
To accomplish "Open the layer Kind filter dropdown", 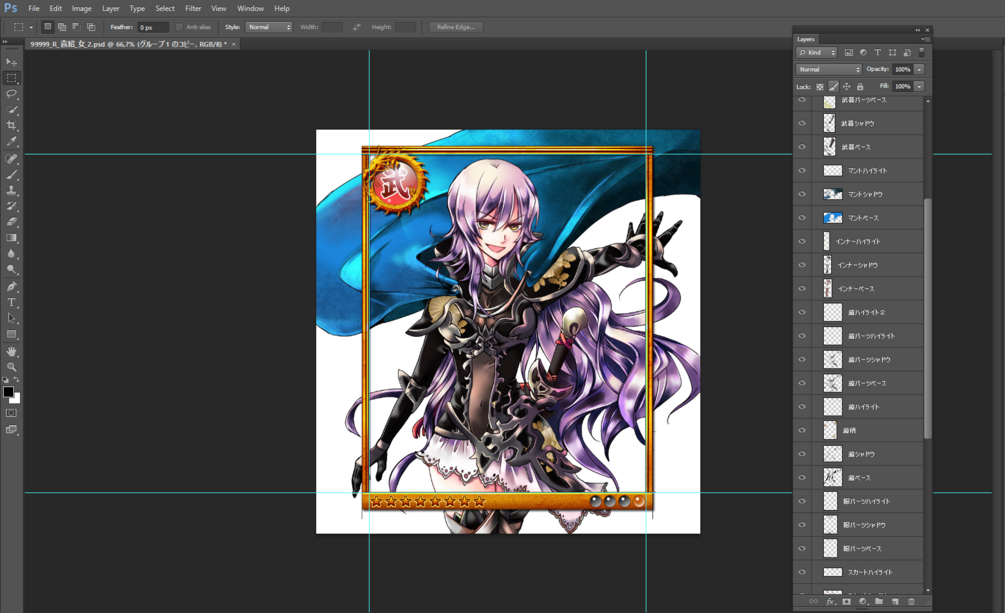I will pyautogui.click(x=817, y=53).
